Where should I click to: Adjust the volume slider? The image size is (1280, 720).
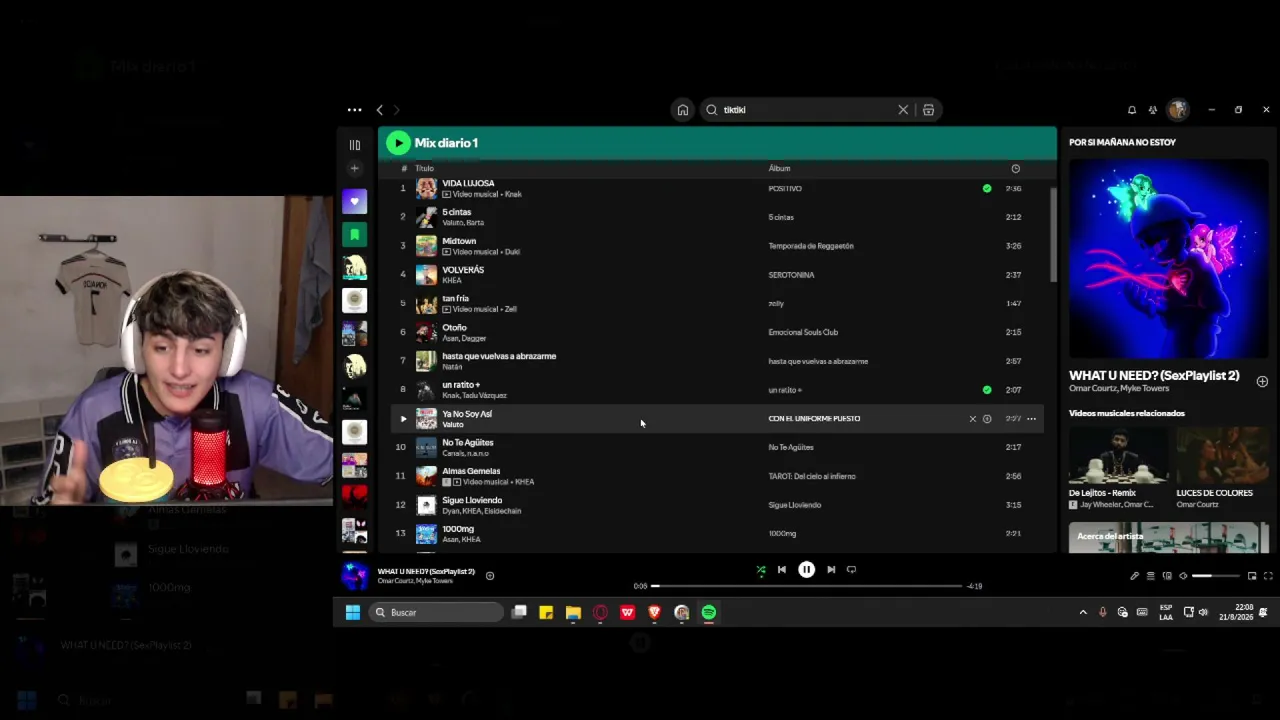[1215, 576]
